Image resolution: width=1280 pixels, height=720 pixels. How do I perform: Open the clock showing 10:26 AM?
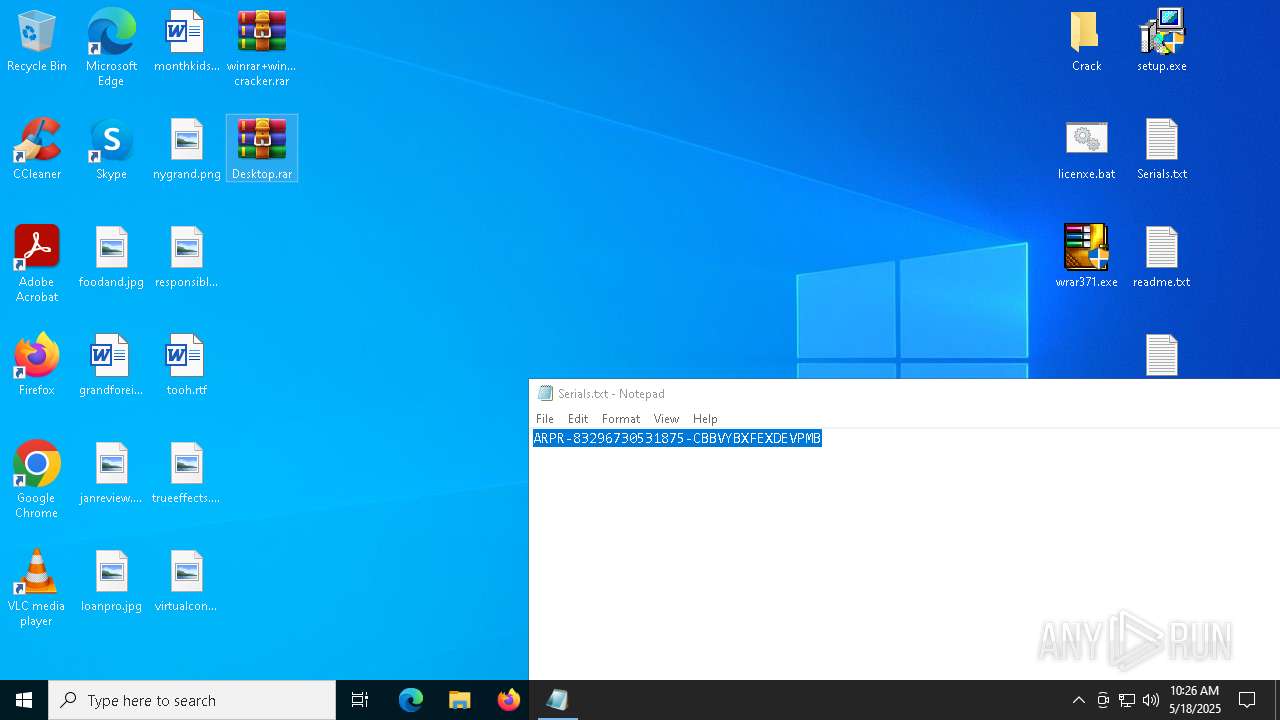click(x=1195, y=700)
